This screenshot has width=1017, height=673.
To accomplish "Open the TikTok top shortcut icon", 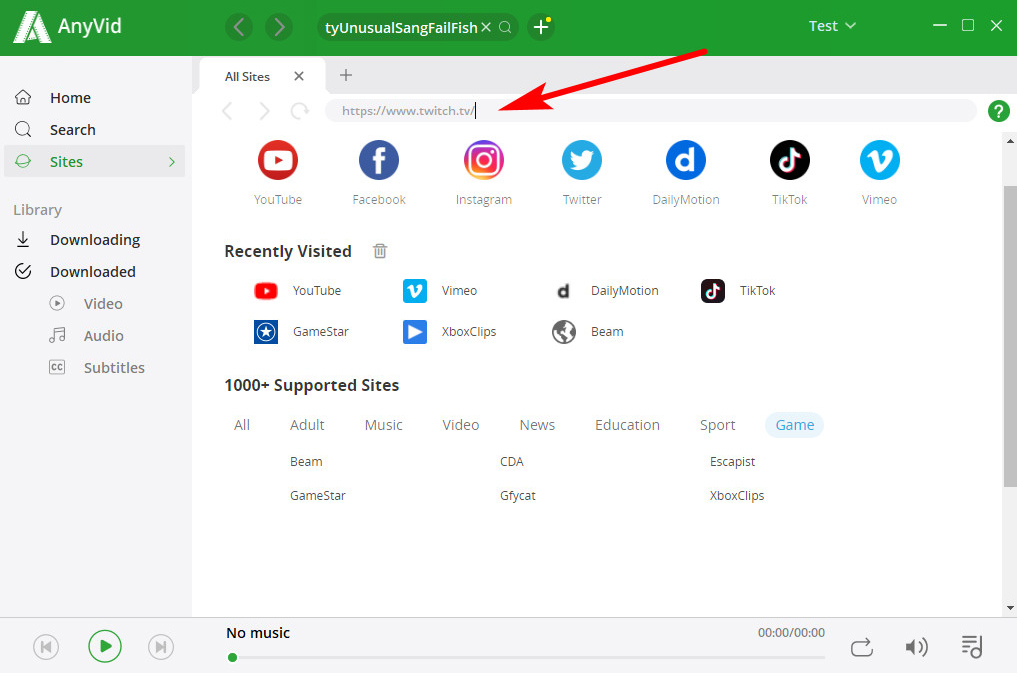I will coord(789,160).
